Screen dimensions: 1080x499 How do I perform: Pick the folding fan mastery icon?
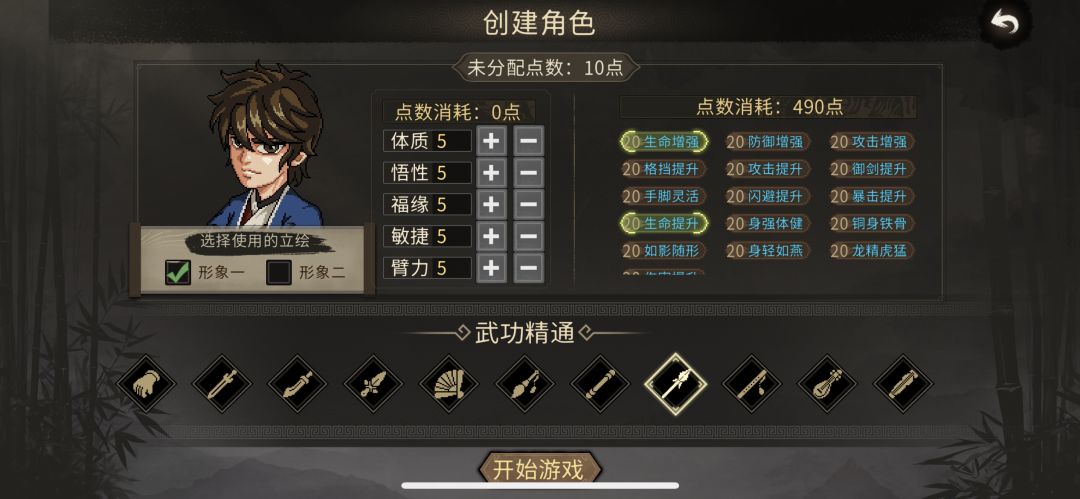tap(449, 385)
